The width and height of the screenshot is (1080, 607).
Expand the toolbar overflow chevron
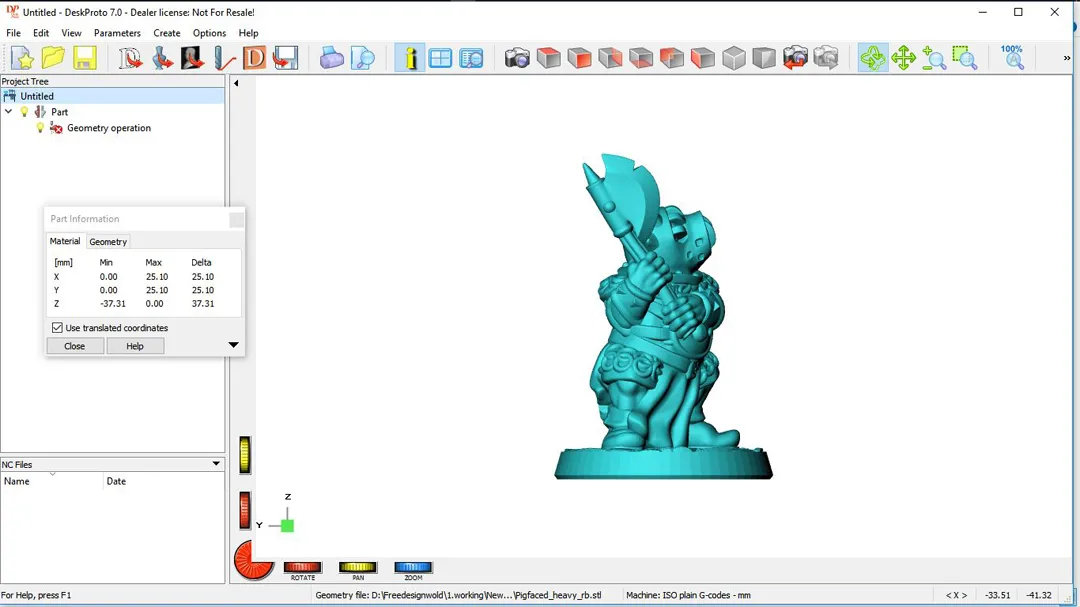coord(1067,58)
